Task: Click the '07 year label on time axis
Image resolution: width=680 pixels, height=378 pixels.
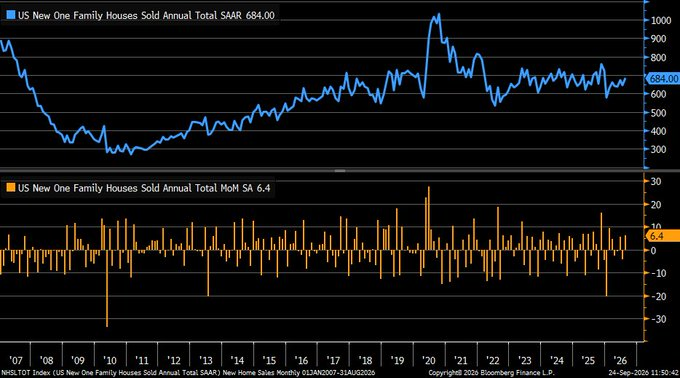Action: (15, 360)
